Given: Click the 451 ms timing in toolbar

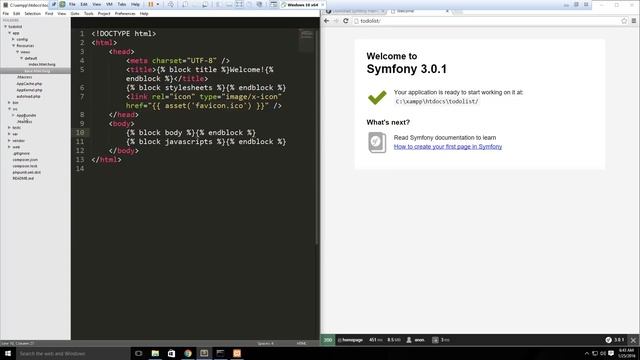Looking at the screenshot, I should point(376,340).
